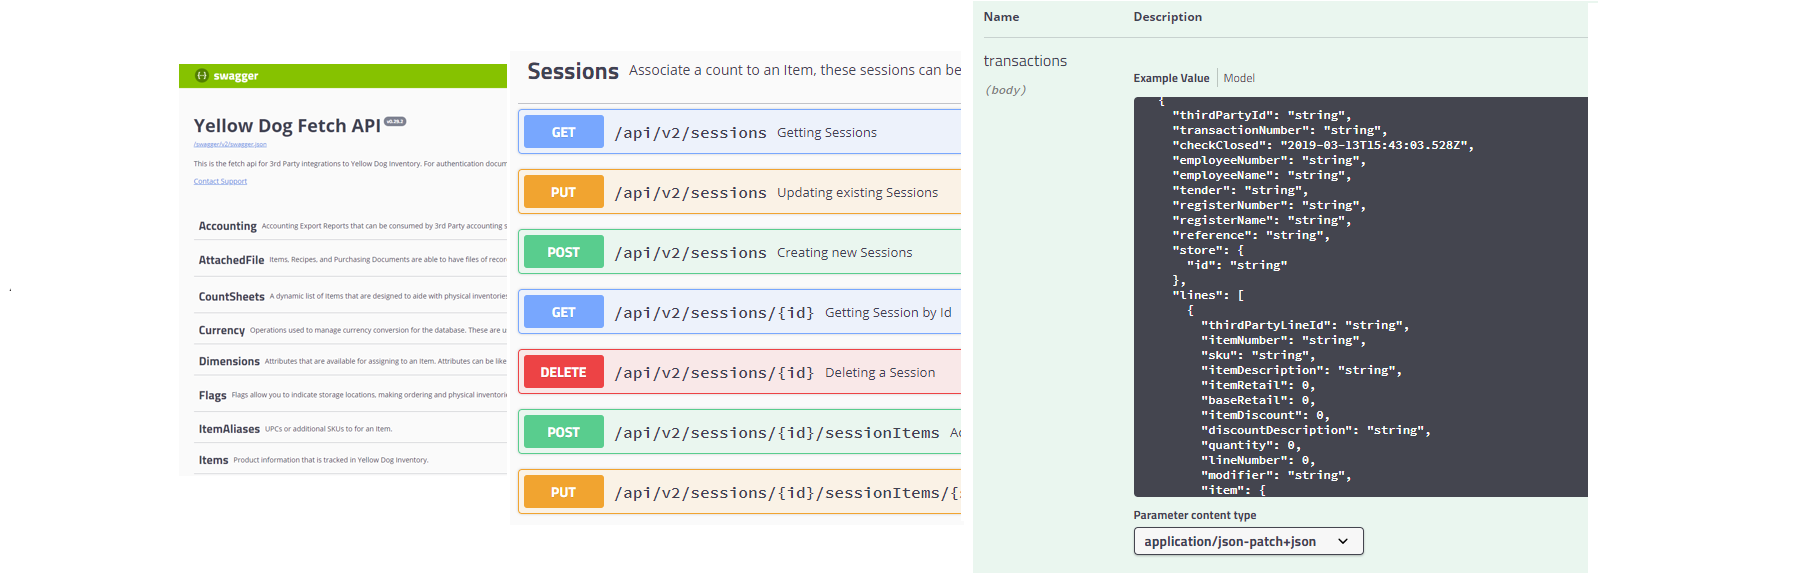Click the "checkClosed" line in the JSON example
Viewport: 1793px width, 573px height.
[x=1323, y=145]
